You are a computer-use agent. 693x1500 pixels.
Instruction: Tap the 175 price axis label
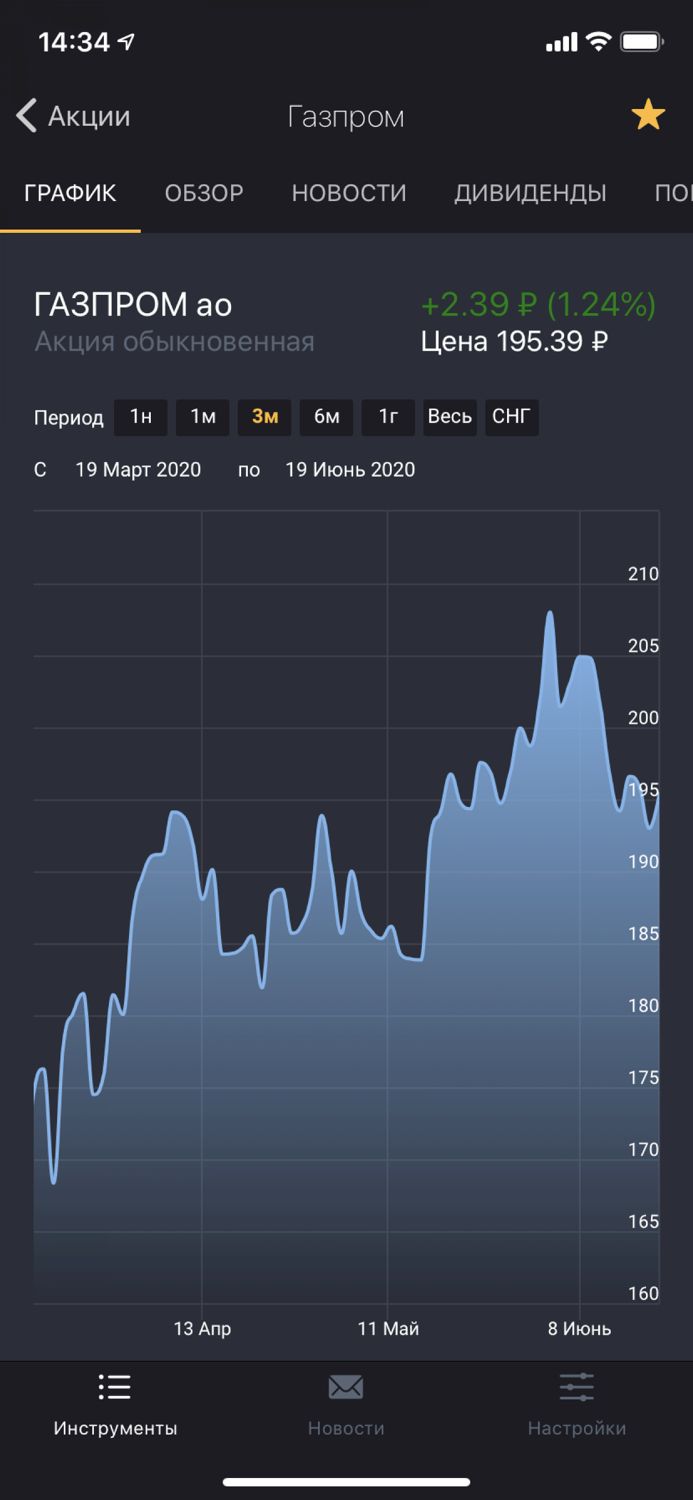tap(643, 1078)
